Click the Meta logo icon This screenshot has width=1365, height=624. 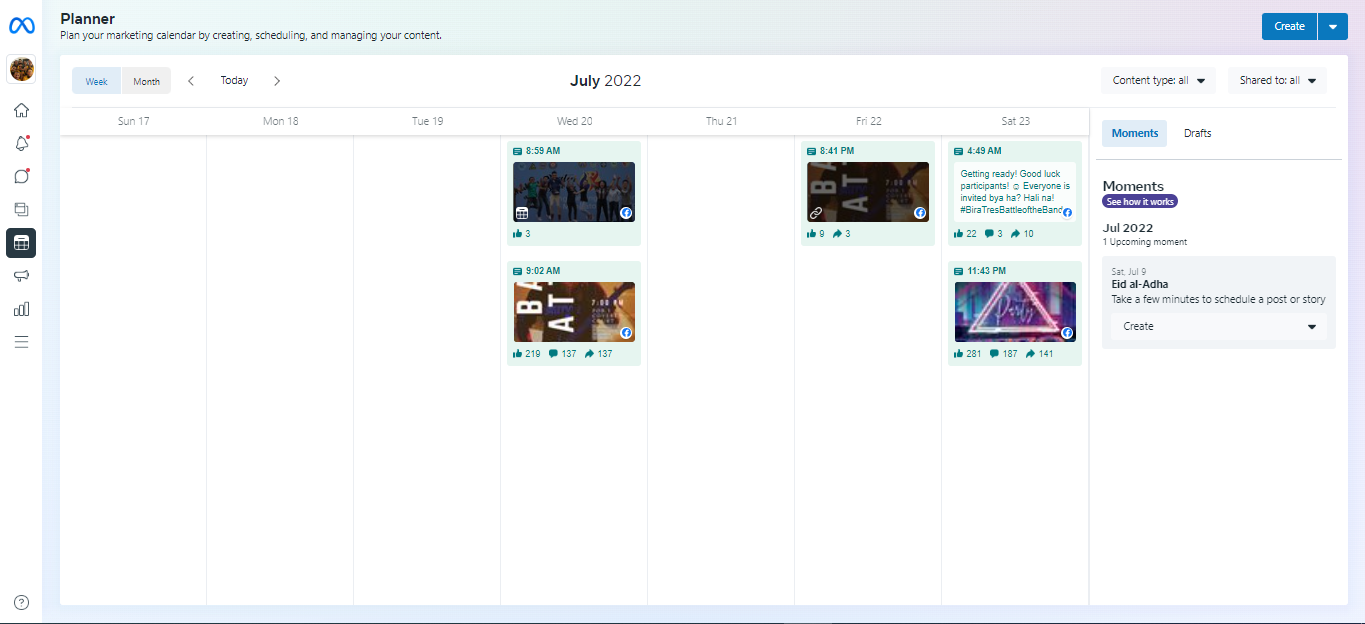[22, 27]
